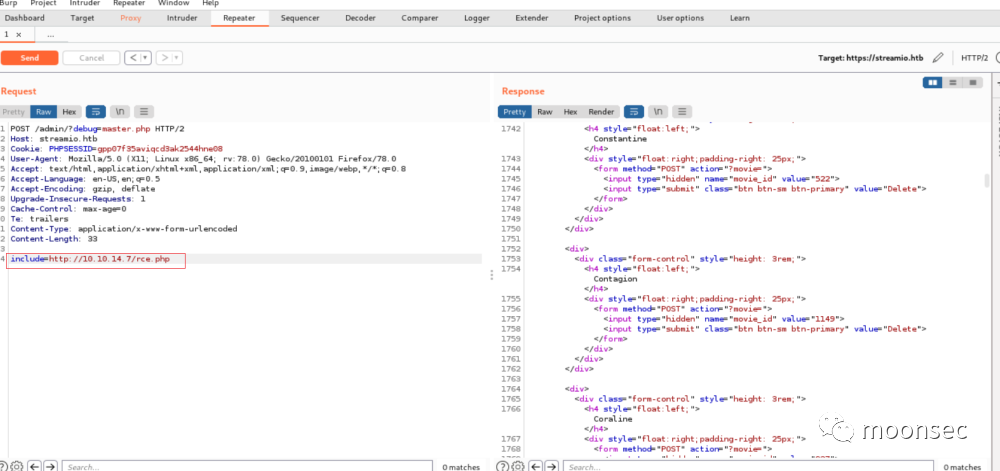Choose tabbed layout icon
This screenshot has height=471, width=1000.
[973, 82]
